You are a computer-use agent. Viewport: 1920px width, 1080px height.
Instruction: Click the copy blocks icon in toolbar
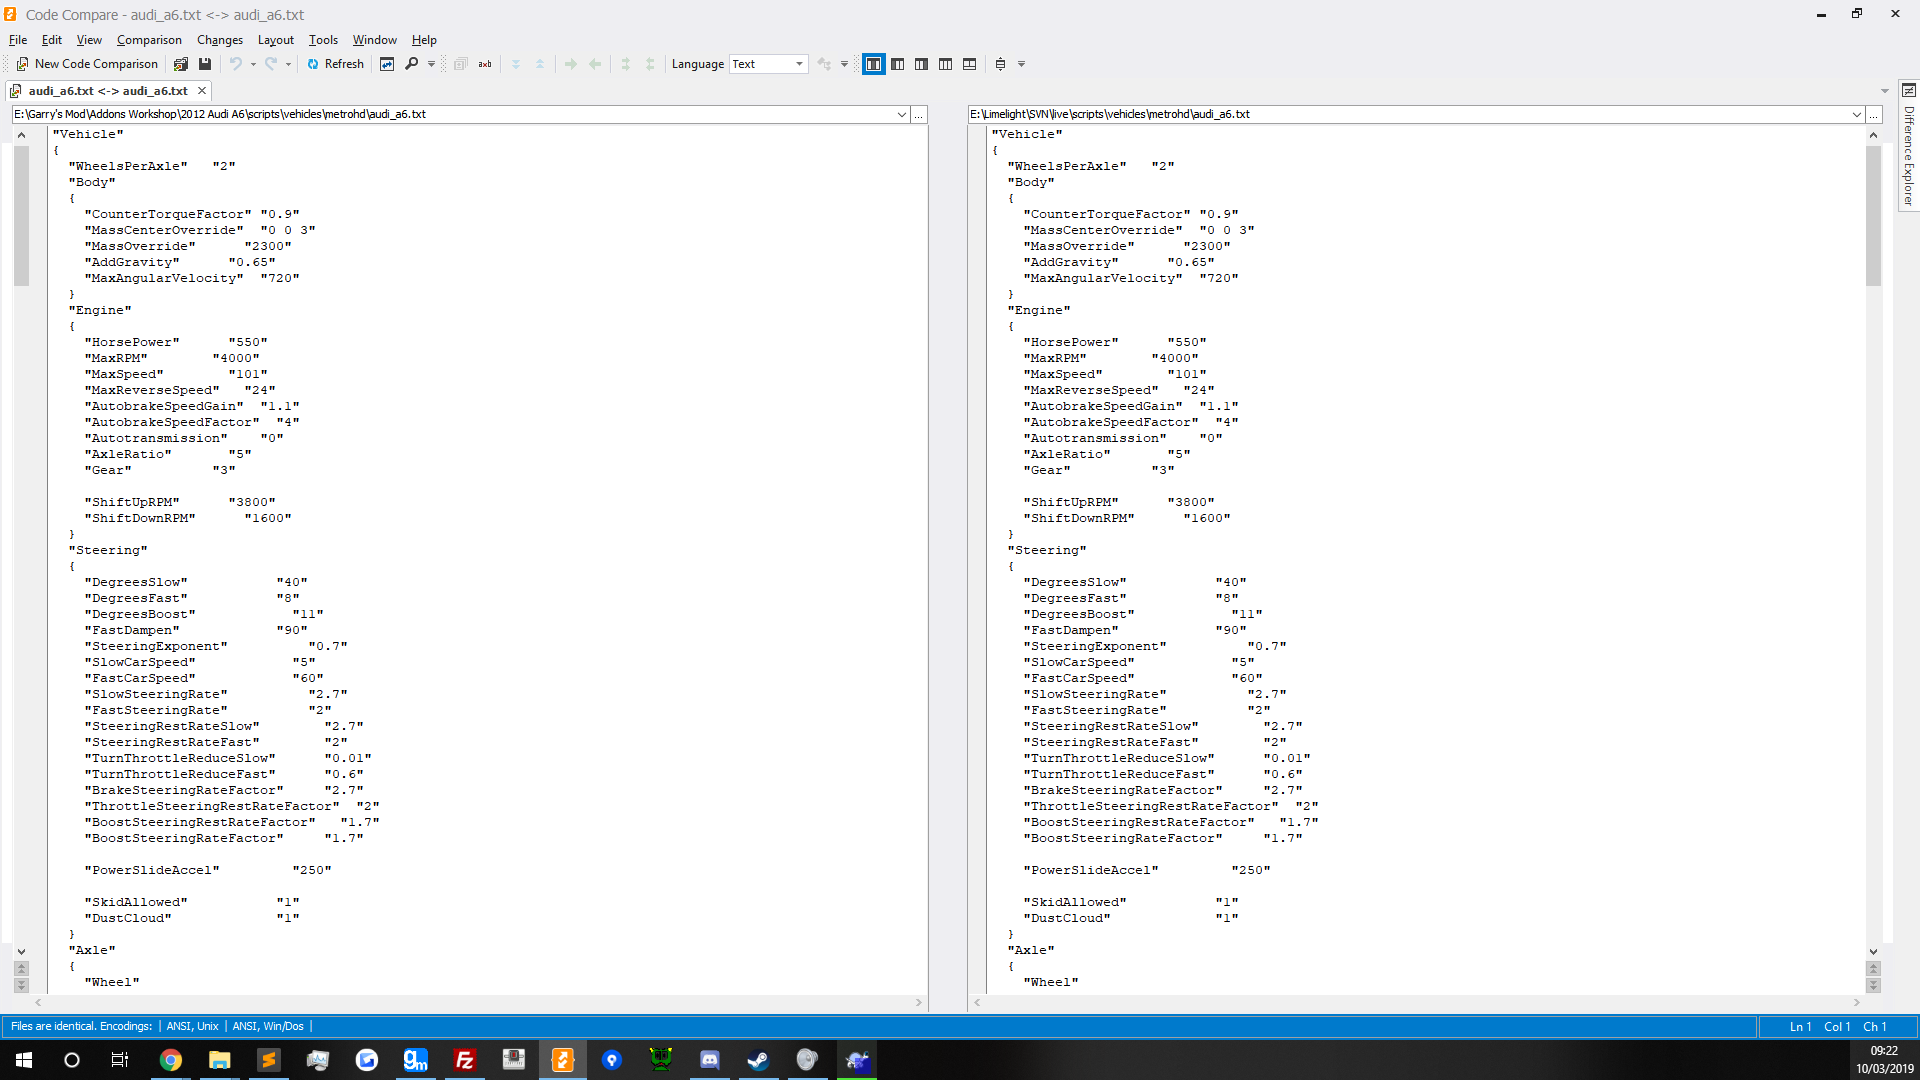click(x=461, y=64)
